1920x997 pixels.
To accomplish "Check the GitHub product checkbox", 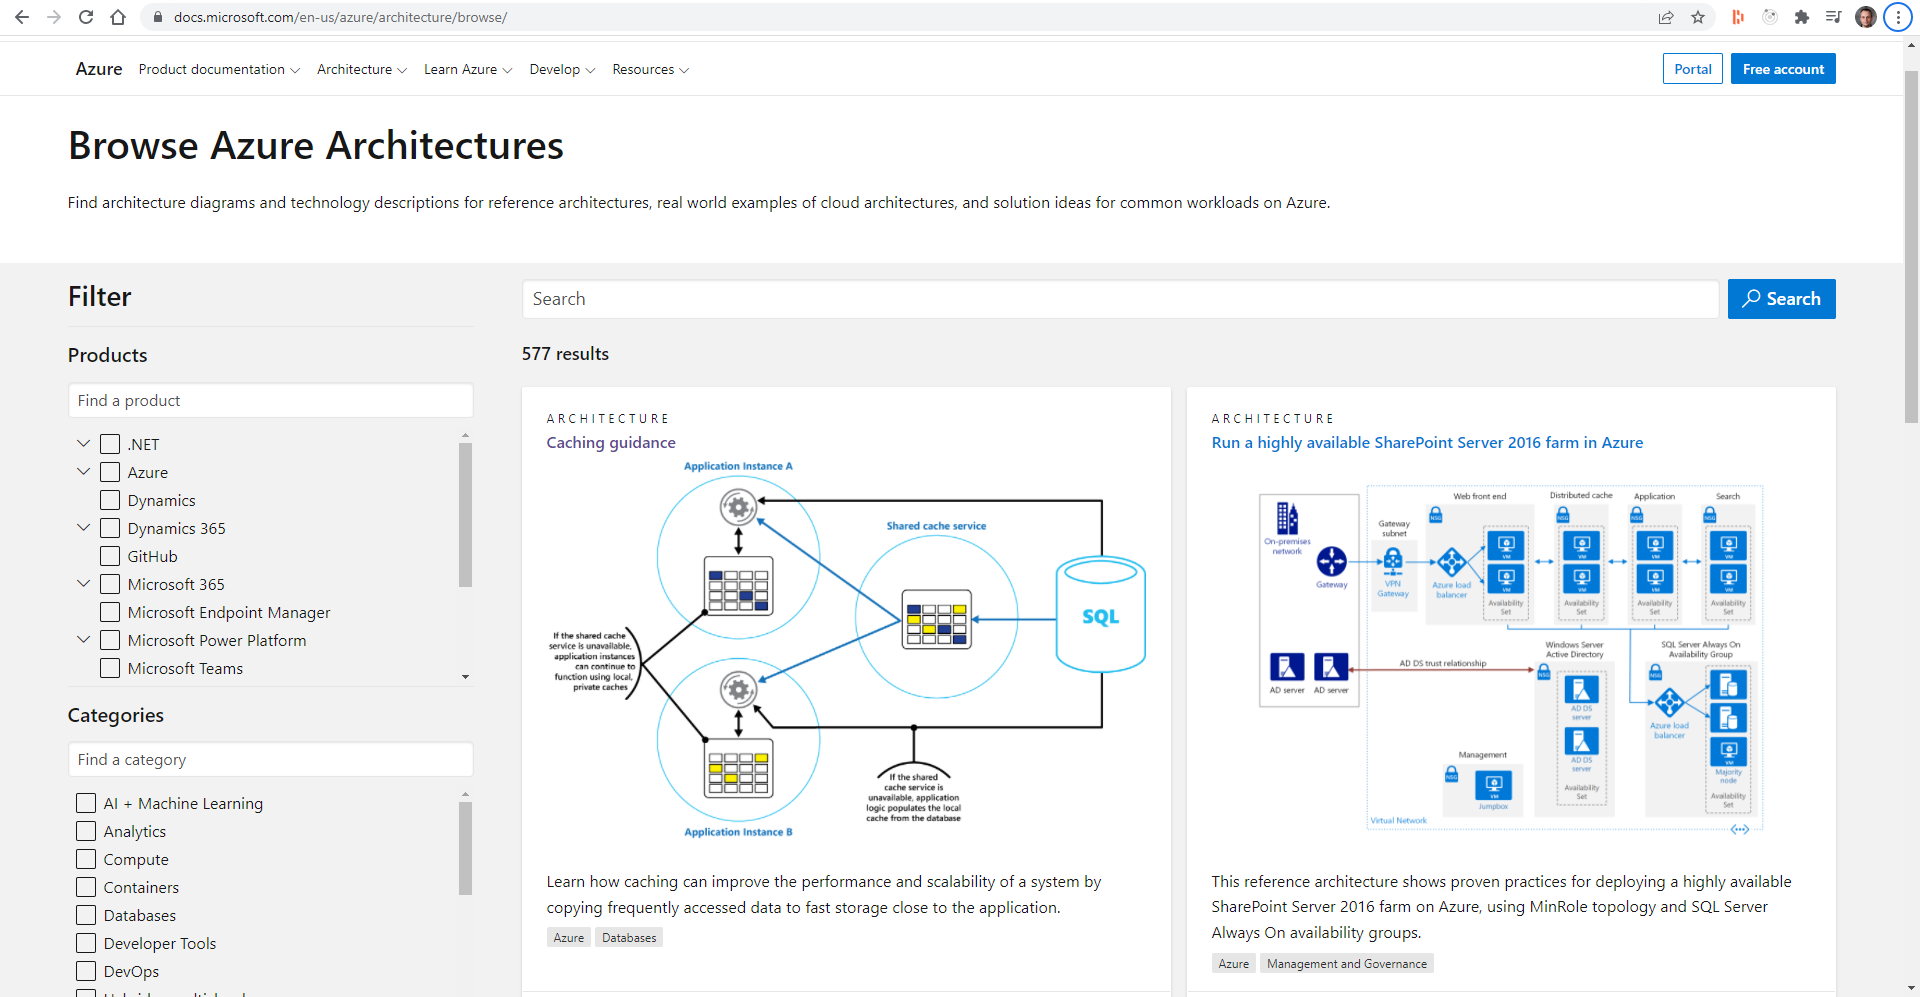I will pyautogui.click(x=110, y=556).
